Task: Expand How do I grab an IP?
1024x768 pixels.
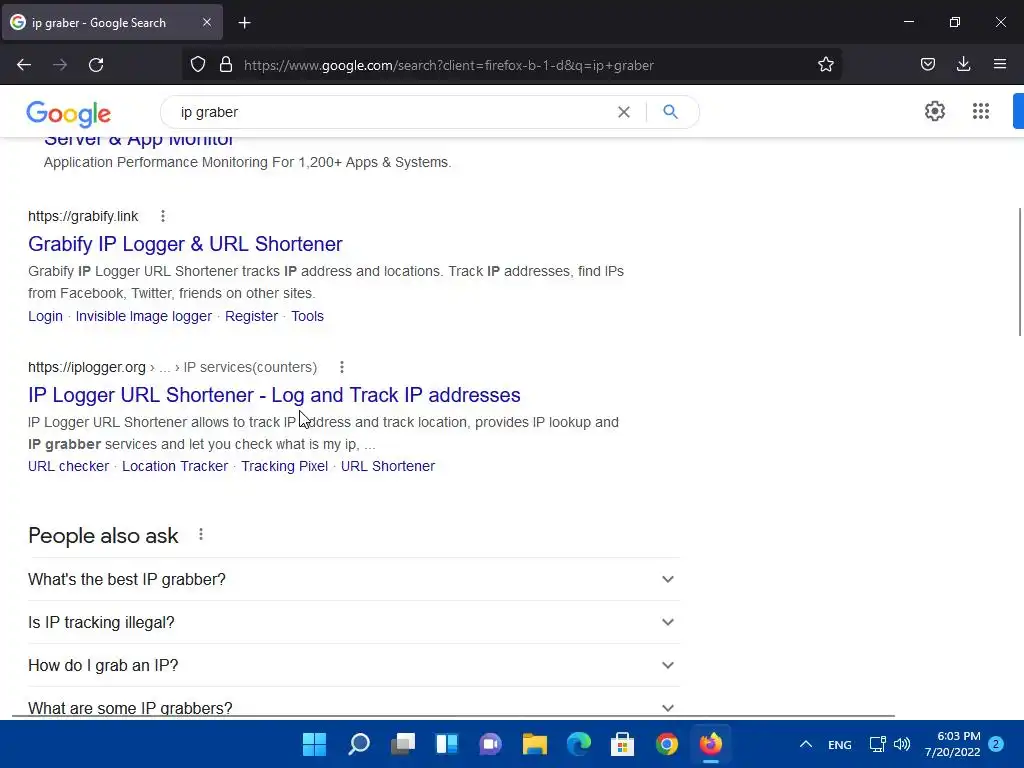Action: [354, 665]
